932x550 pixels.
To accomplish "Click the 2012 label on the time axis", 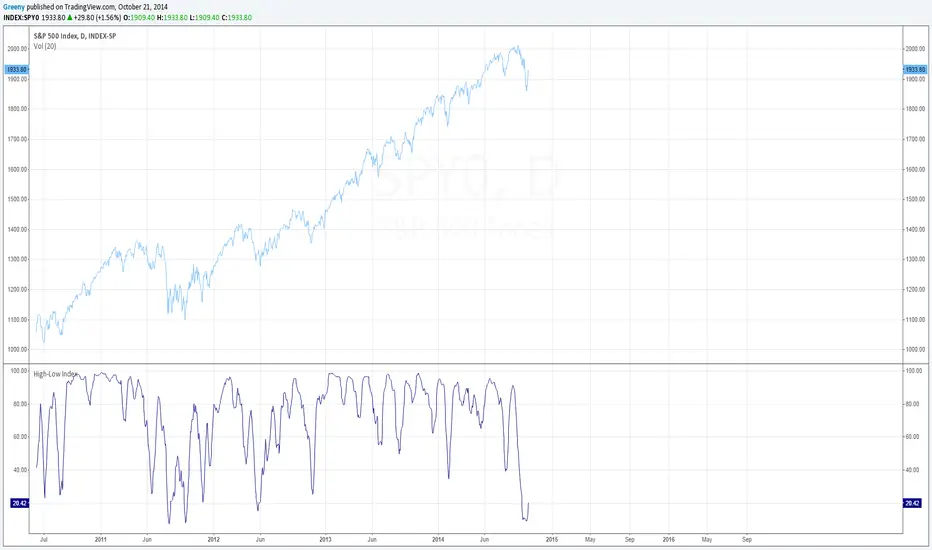I will tap(213, 540).
